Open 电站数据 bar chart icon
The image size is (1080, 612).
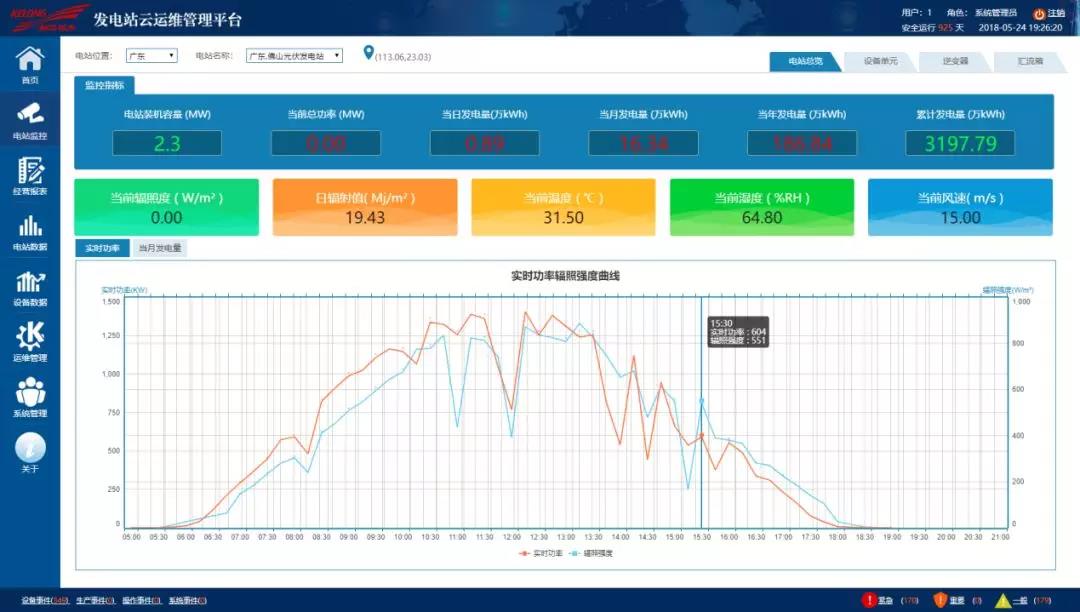[30, 226]
